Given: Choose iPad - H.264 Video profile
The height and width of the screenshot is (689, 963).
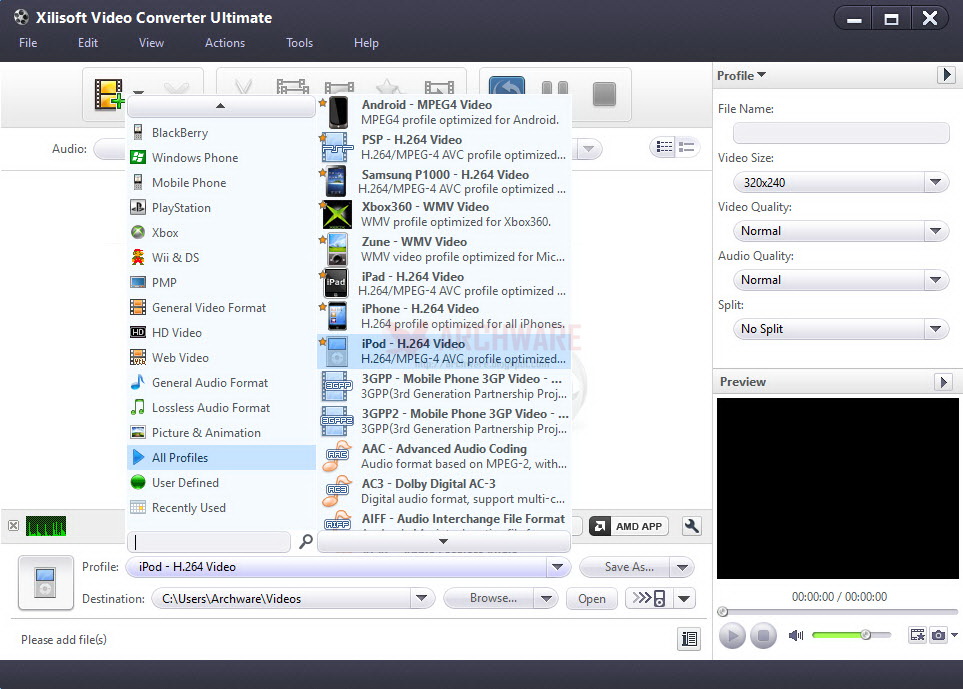Looking at the screenshot, I should pos(444,284).
